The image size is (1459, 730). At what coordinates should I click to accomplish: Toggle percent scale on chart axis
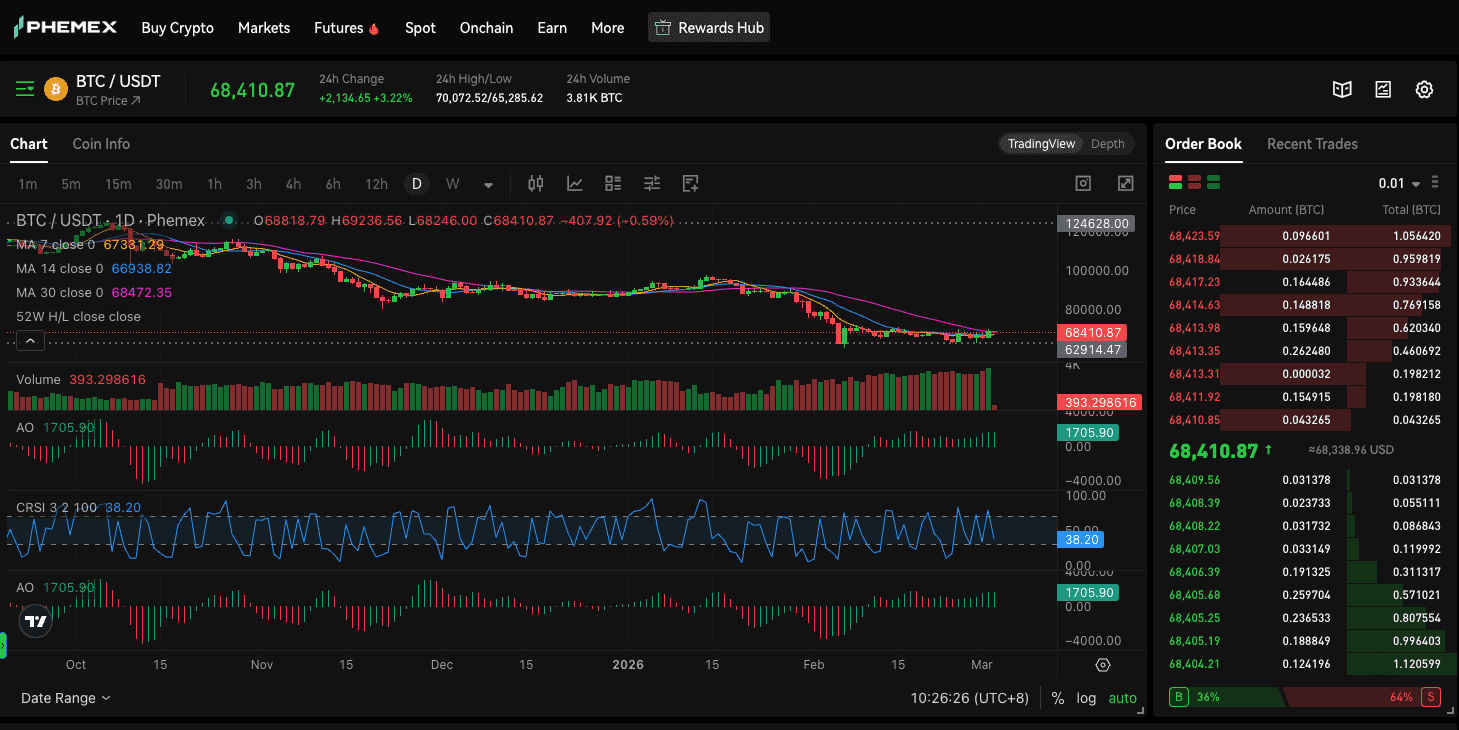tap(1057, 698)
